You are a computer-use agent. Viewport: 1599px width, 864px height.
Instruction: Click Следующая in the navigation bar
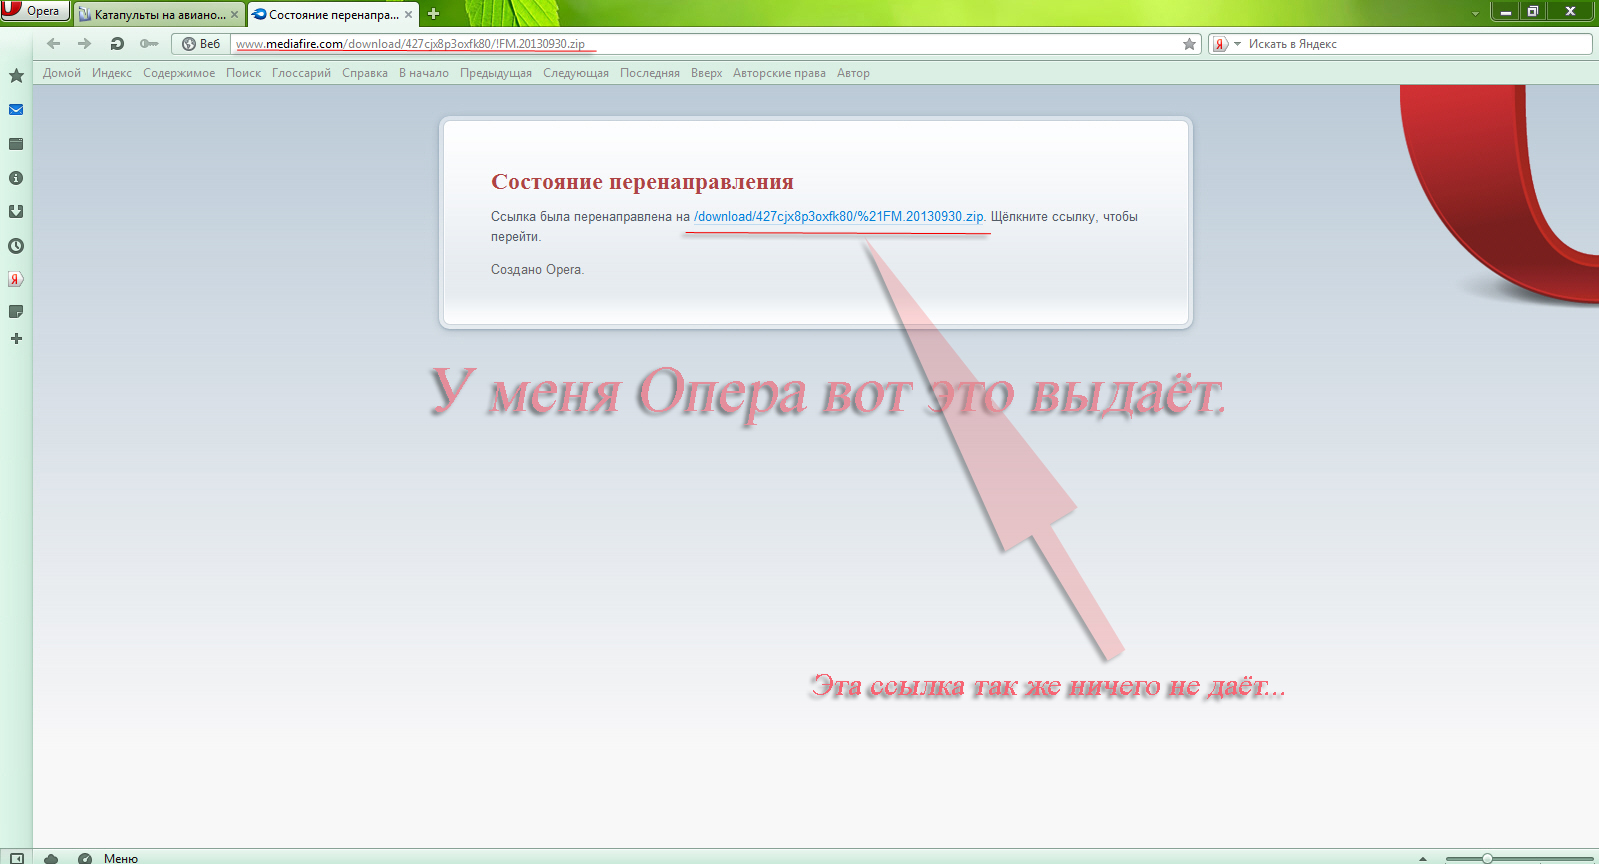[x=576, y=73]
